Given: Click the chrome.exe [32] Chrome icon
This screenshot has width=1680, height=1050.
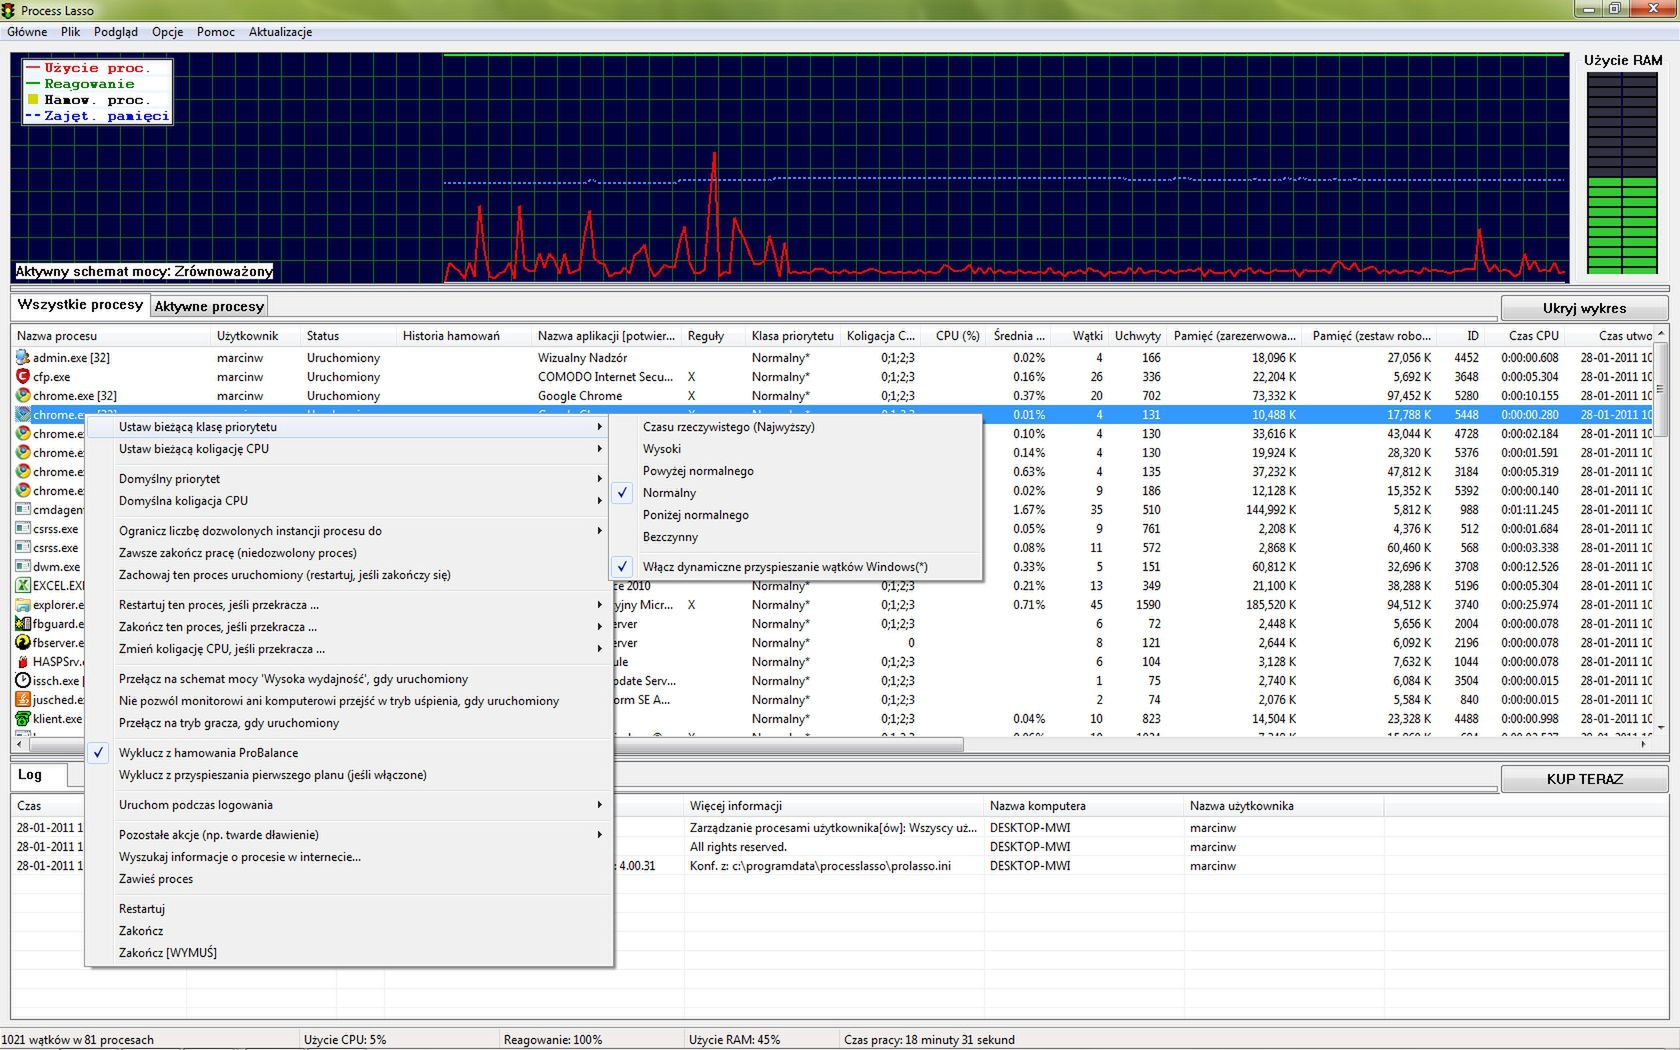Looking at the screenshot, I should point(22,396).
